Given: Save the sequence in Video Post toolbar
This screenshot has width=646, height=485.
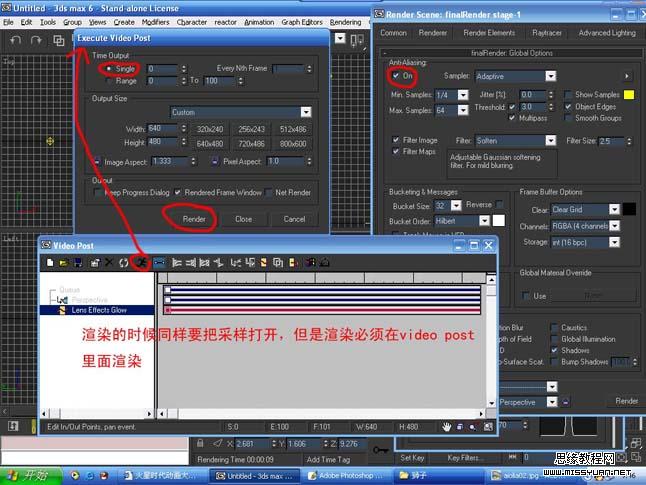Looking at the screenshot, I should [x=78, y=263].
